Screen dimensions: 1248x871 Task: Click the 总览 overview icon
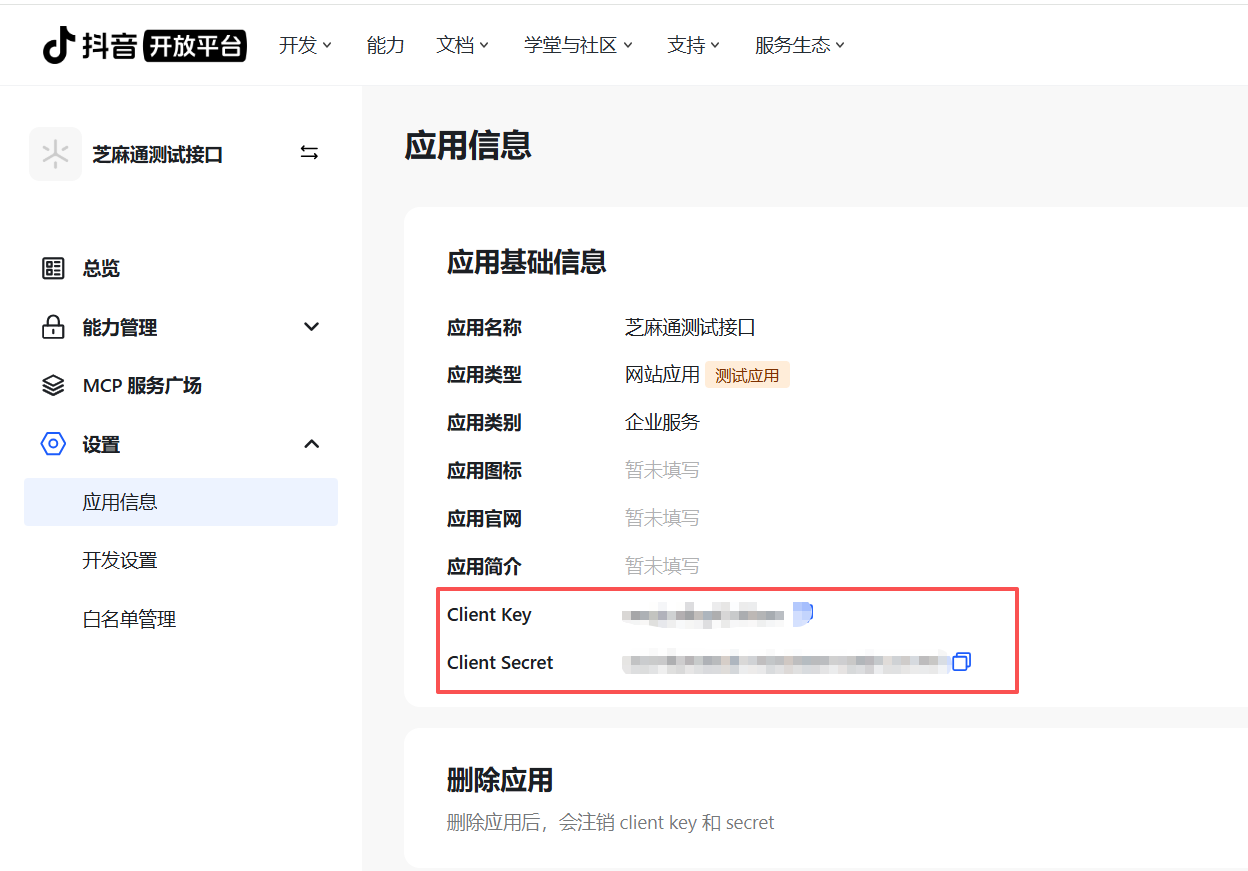point(53,268)
